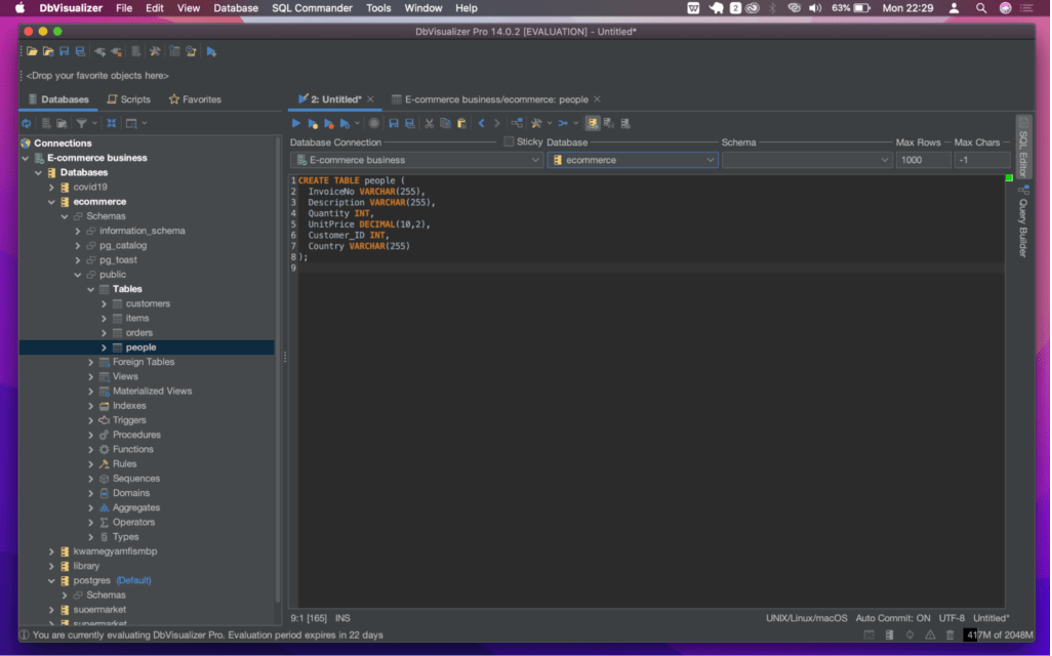
Task: Click the Cut scissors icon in the editor toolbar
Action: pyautogui.click(x=429, y=123)
